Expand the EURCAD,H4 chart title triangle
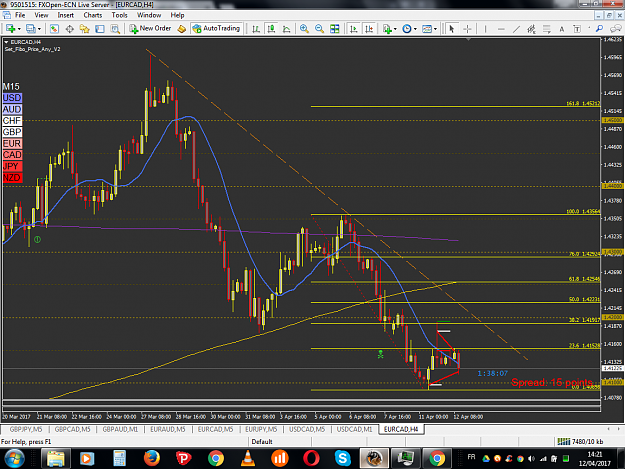This screenshot has height=469, width=625. pos(6,42)
